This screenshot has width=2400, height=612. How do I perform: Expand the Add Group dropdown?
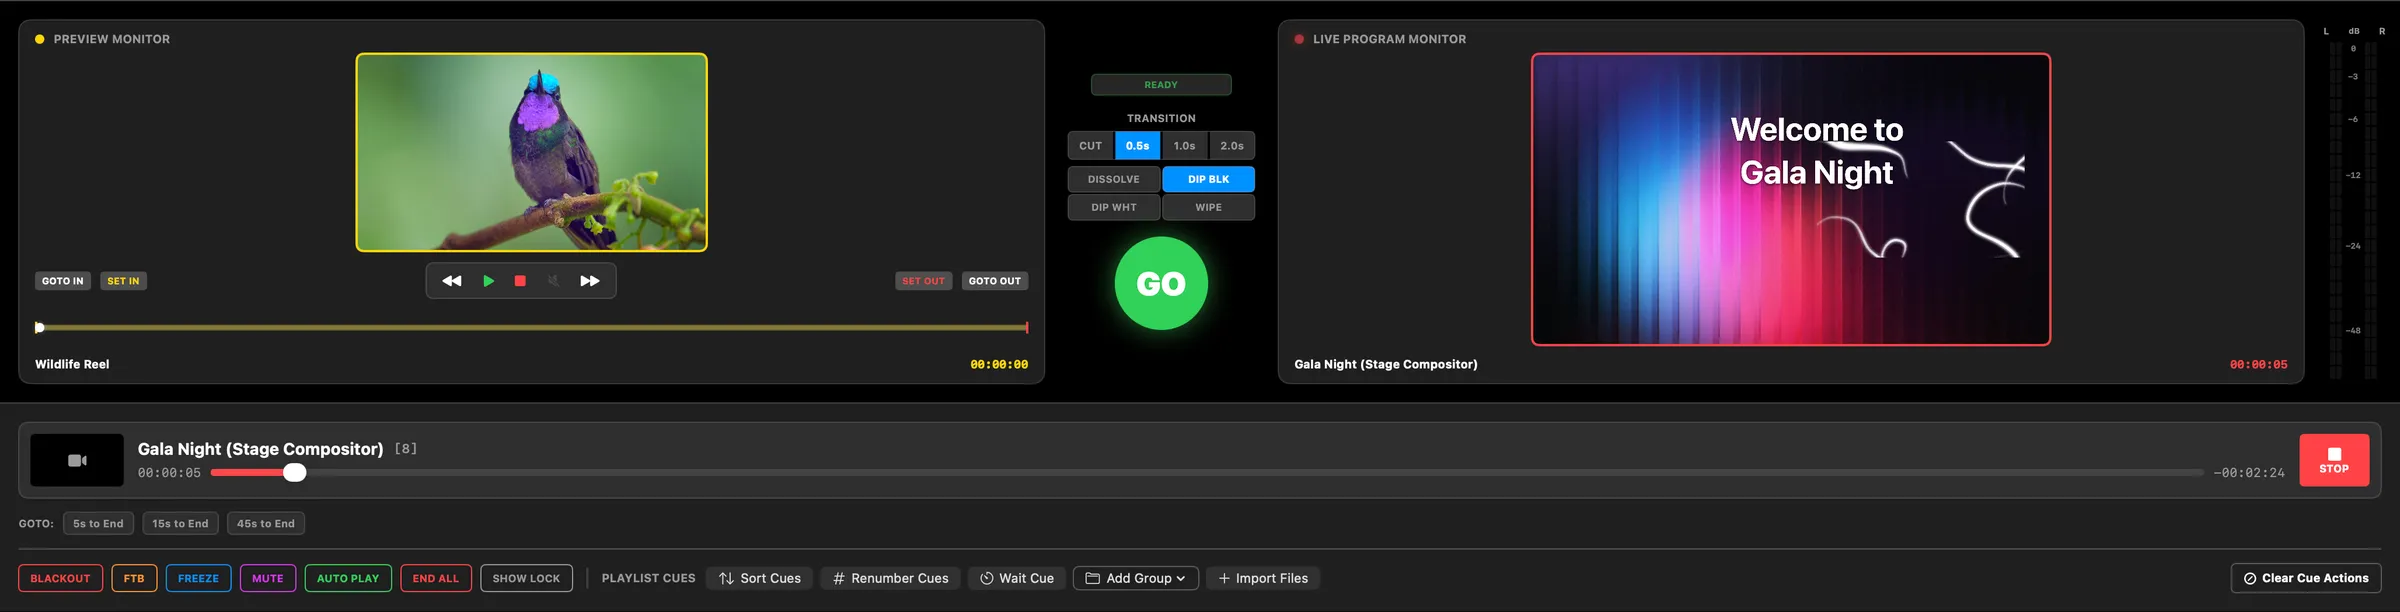[1136, 578]
